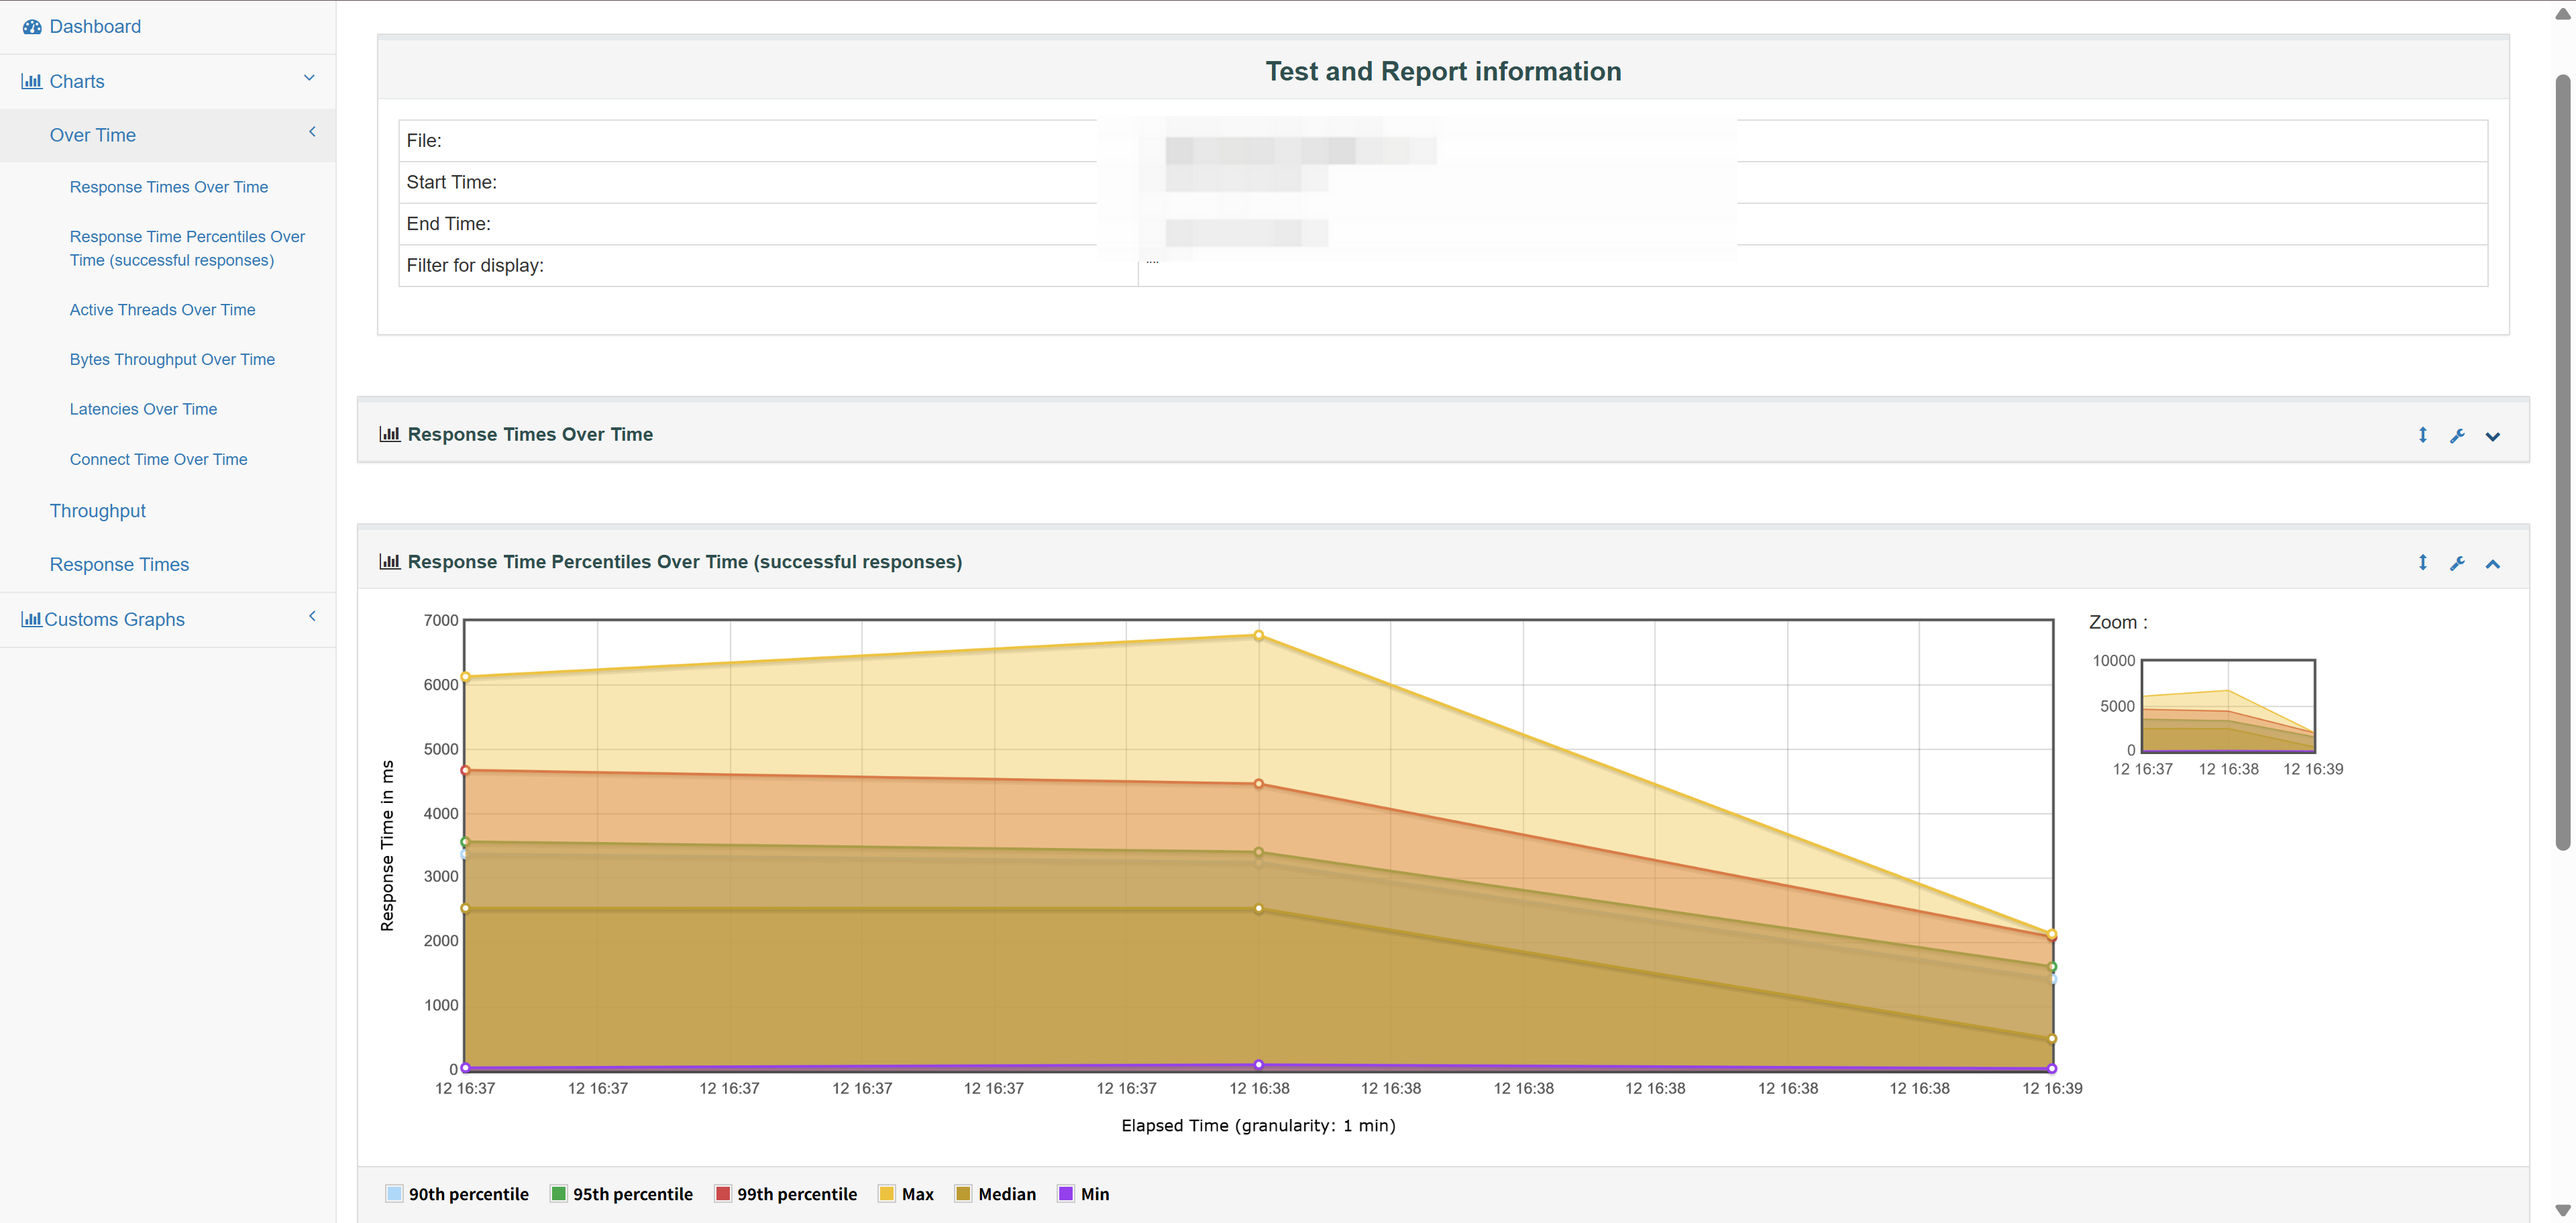2576x1223 pixels.
Task: Go to Response Times Over Time link
Action: pos(169,187)
